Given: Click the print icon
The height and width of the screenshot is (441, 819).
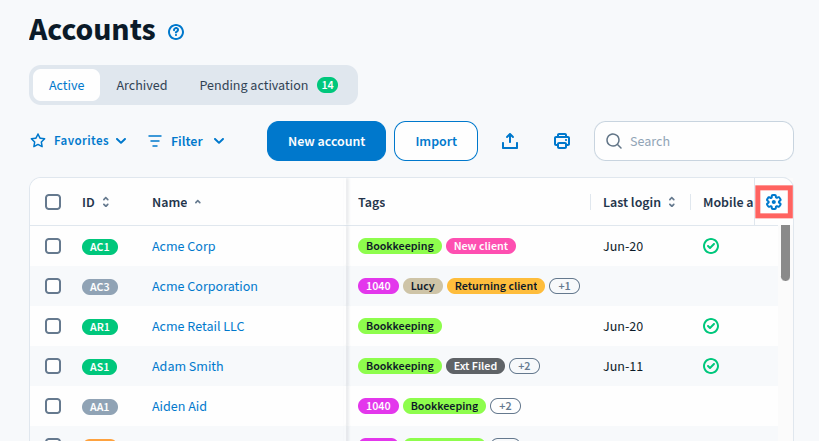Looking at the screenshot, I should tap(562, 141).
